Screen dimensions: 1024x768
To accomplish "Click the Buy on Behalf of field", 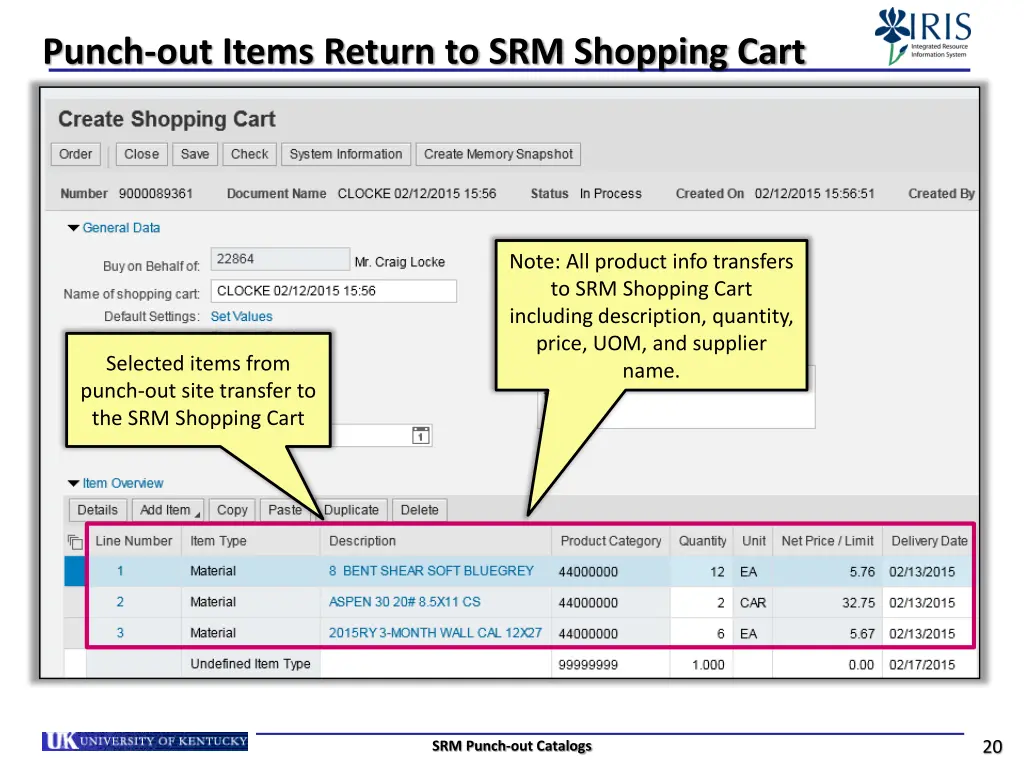I will pyautogui.click(x=280, y=259).
